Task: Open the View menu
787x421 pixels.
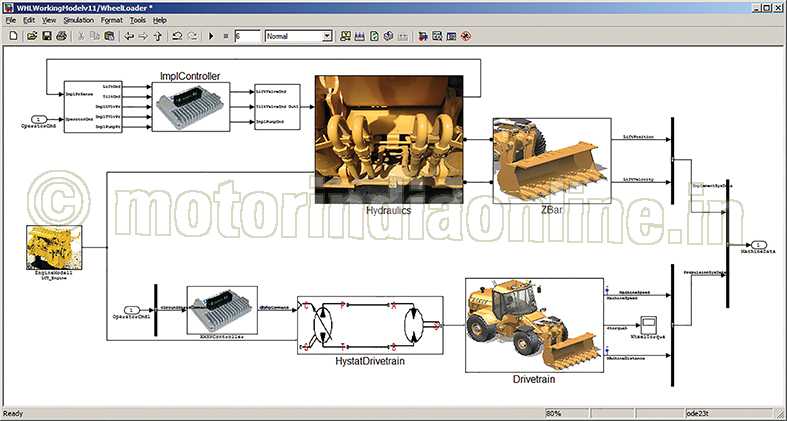Action: 49,20
